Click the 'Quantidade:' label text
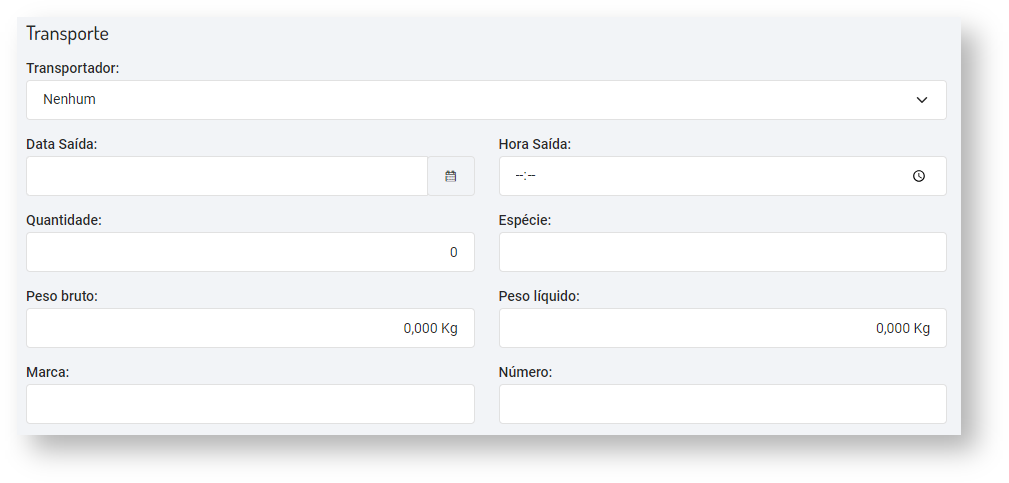 pos(64,220)
